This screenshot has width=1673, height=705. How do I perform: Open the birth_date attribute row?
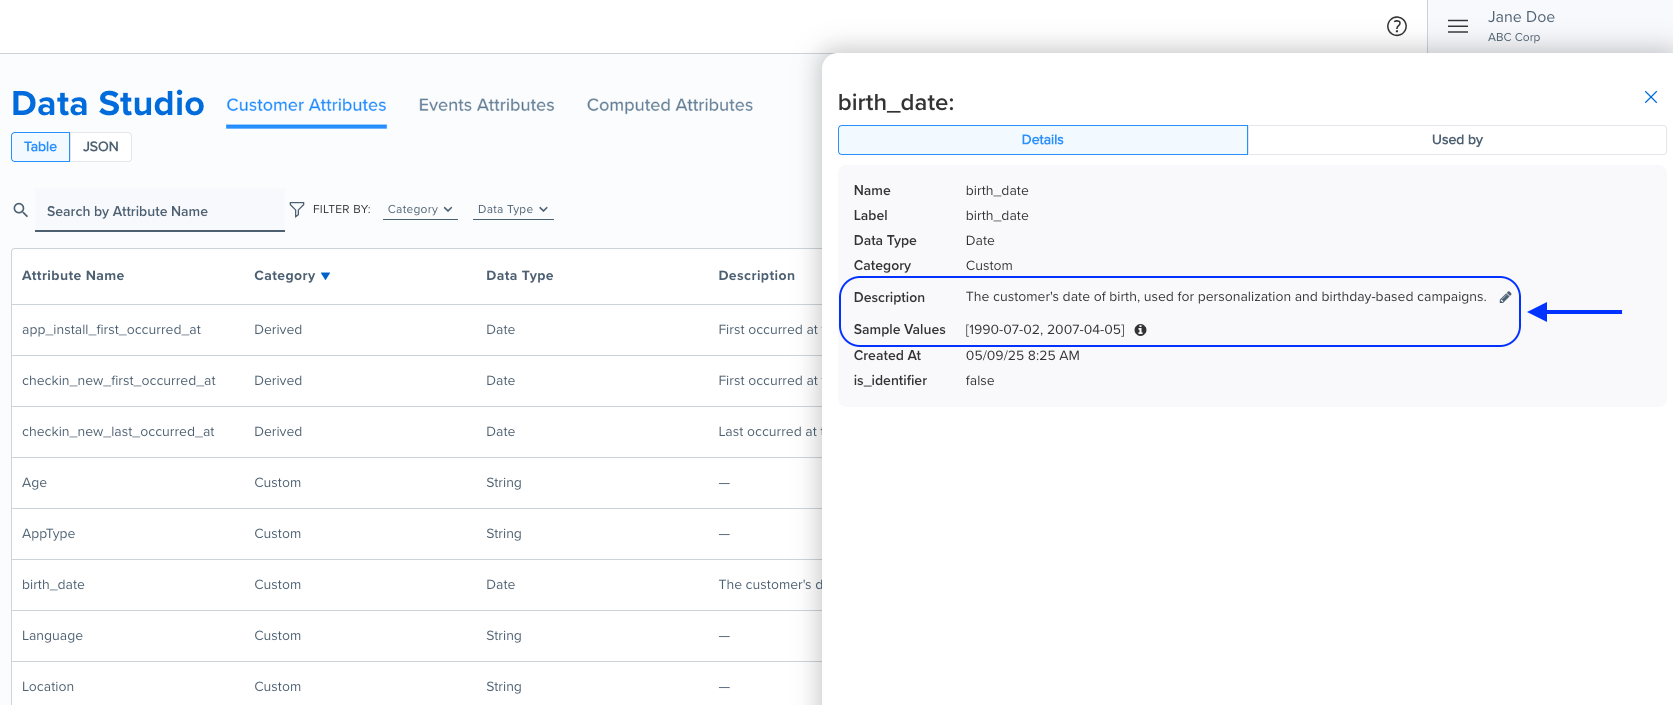[54, 585]
